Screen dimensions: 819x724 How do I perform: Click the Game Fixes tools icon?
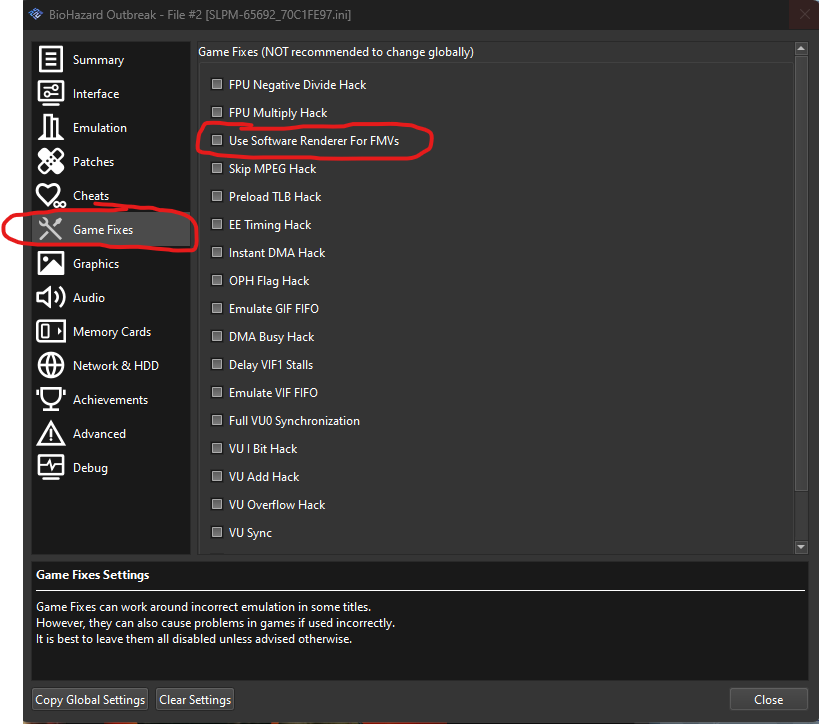[x=51, y=229]
